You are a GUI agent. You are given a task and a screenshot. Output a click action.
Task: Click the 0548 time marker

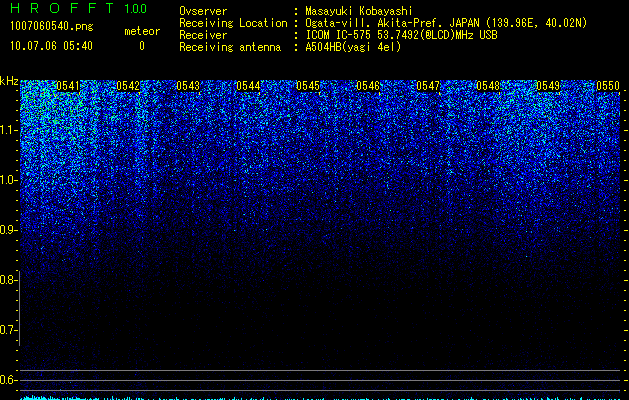click(488, 86)
